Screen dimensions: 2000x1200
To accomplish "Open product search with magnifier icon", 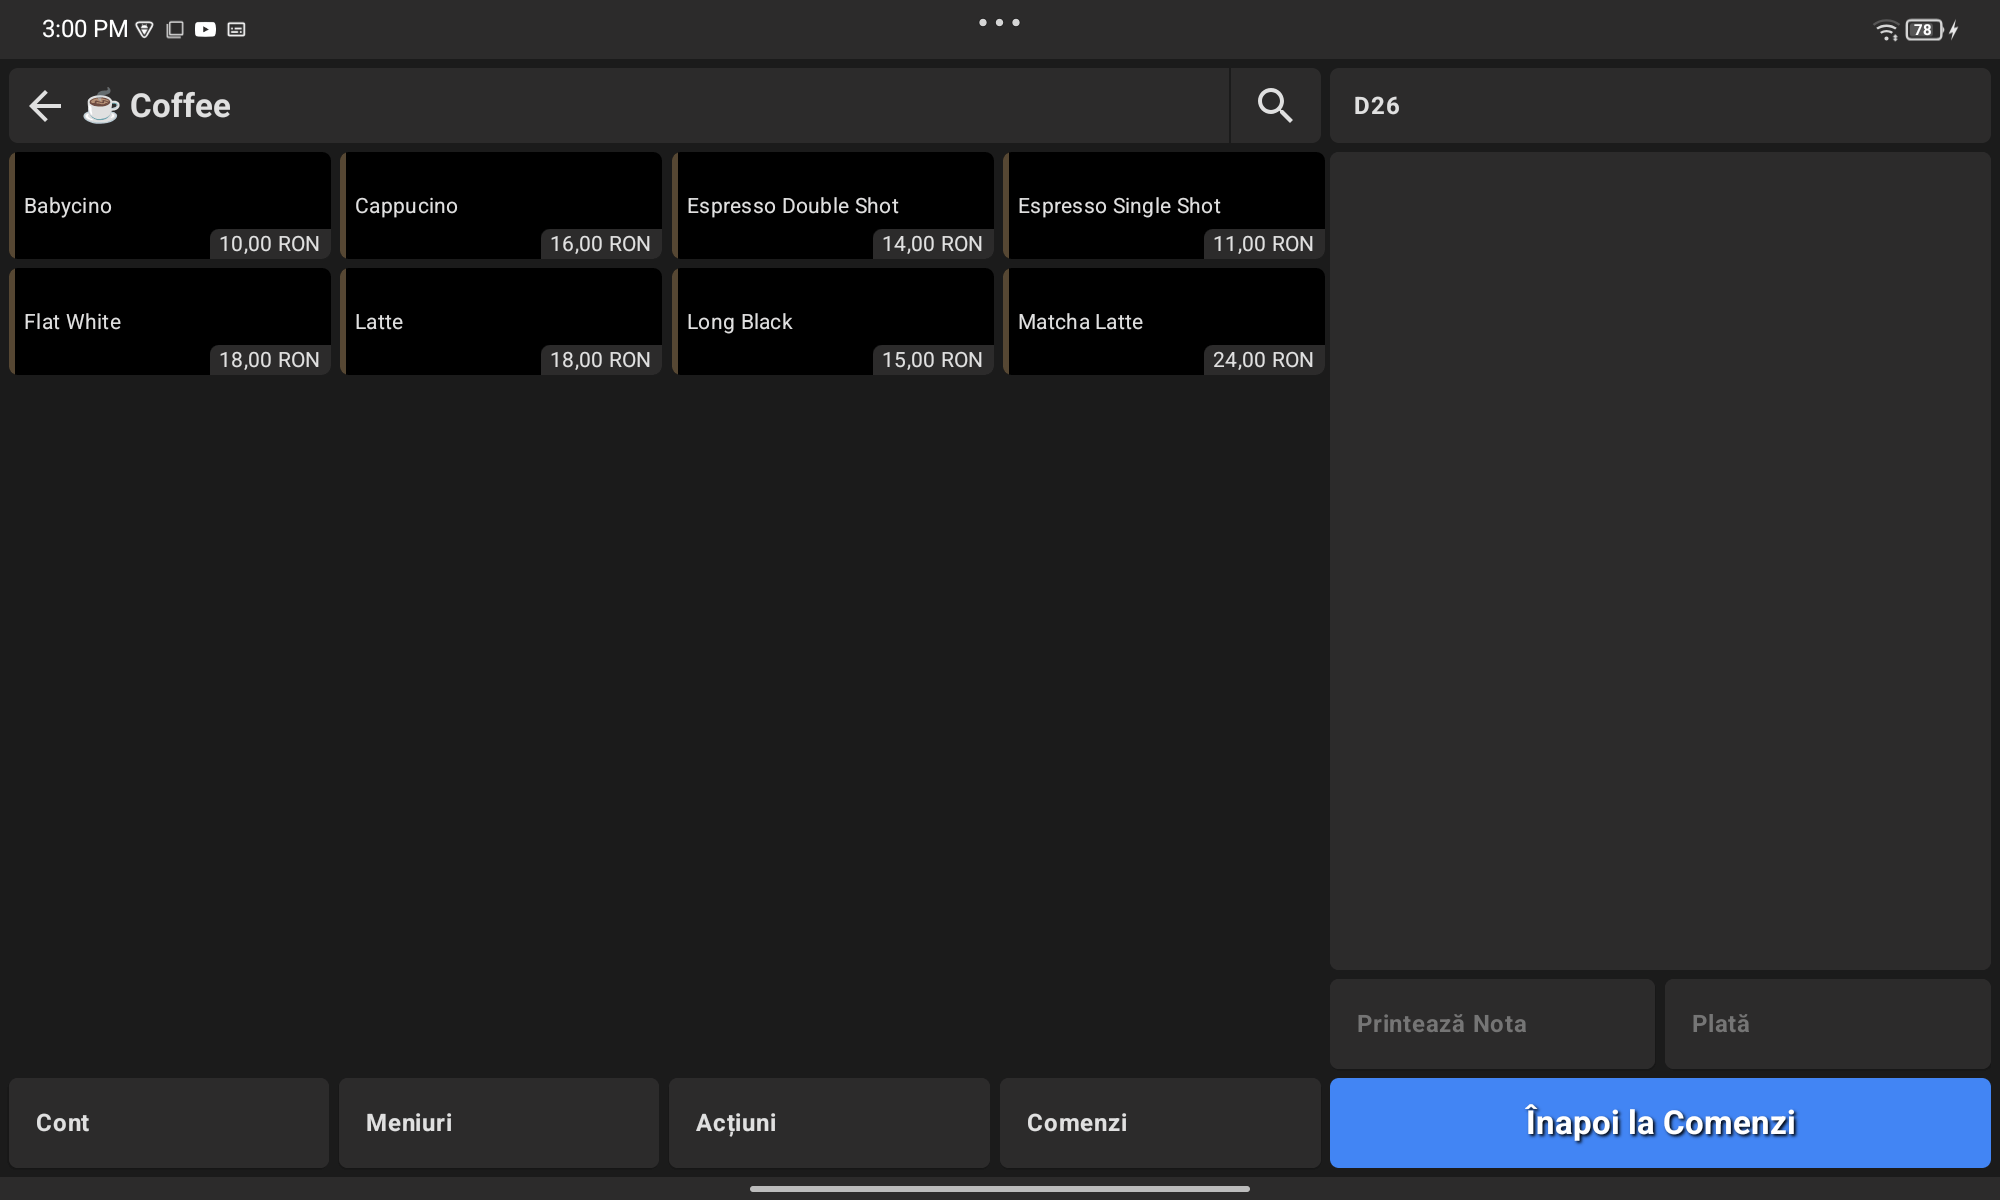I will (x=1274, y=106).
